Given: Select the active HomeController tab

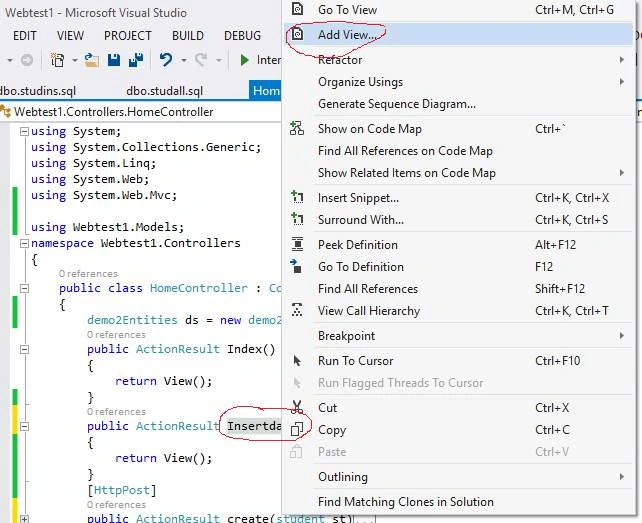Looking at the screenshot, I should [x=265, y=90].
